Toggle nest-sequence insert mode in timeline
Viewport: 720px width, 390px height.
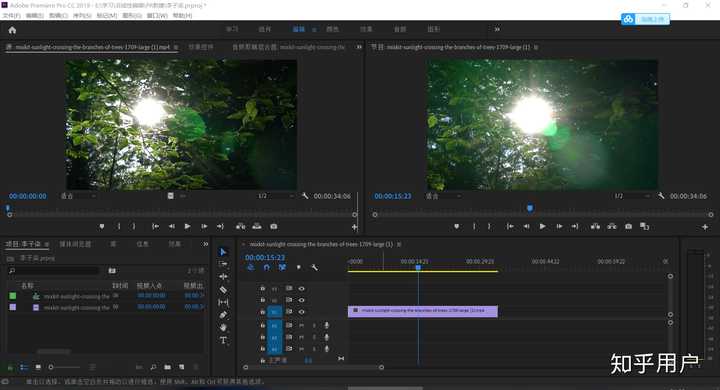click(251, 267)
